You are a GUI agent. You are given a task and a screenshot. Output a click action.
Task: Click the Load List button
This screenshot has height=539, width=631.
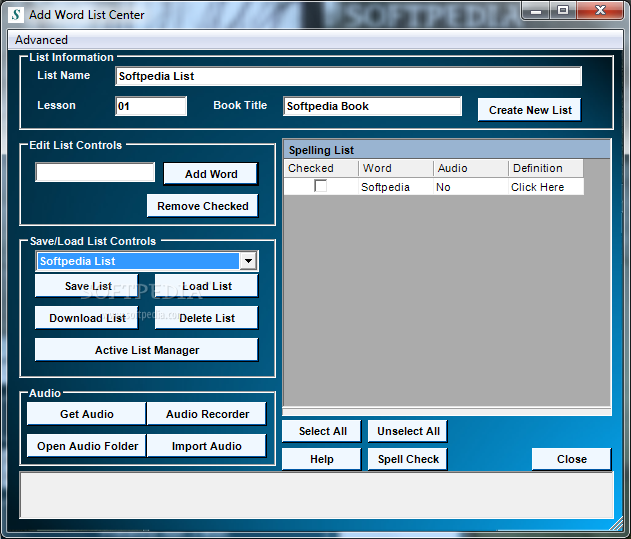click(x=206, y=286)
